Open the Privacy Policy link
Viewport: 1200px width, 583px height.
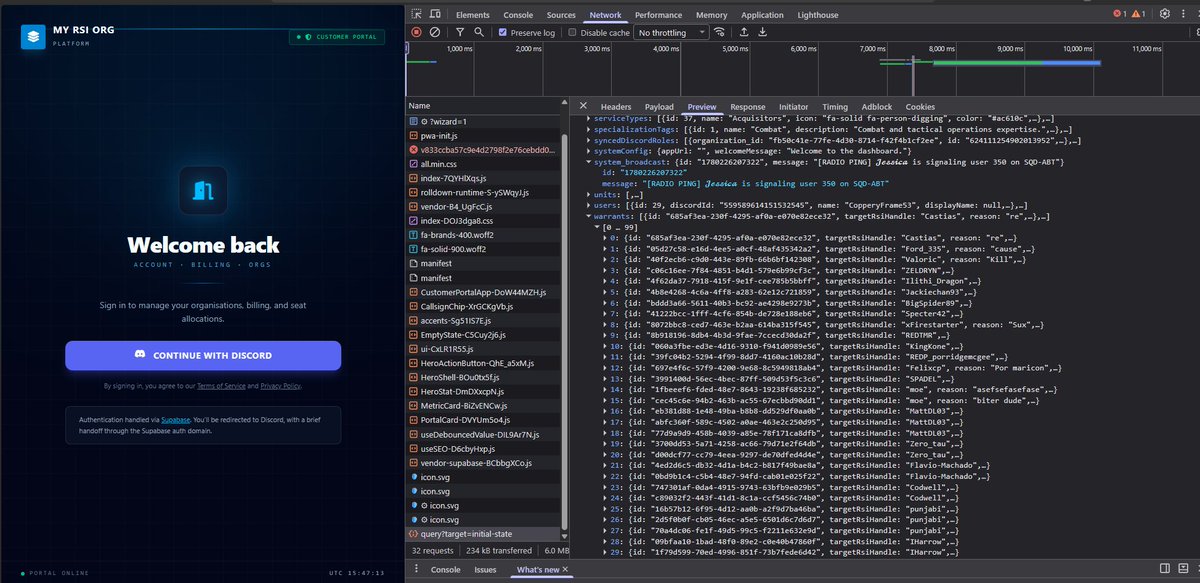280,386
